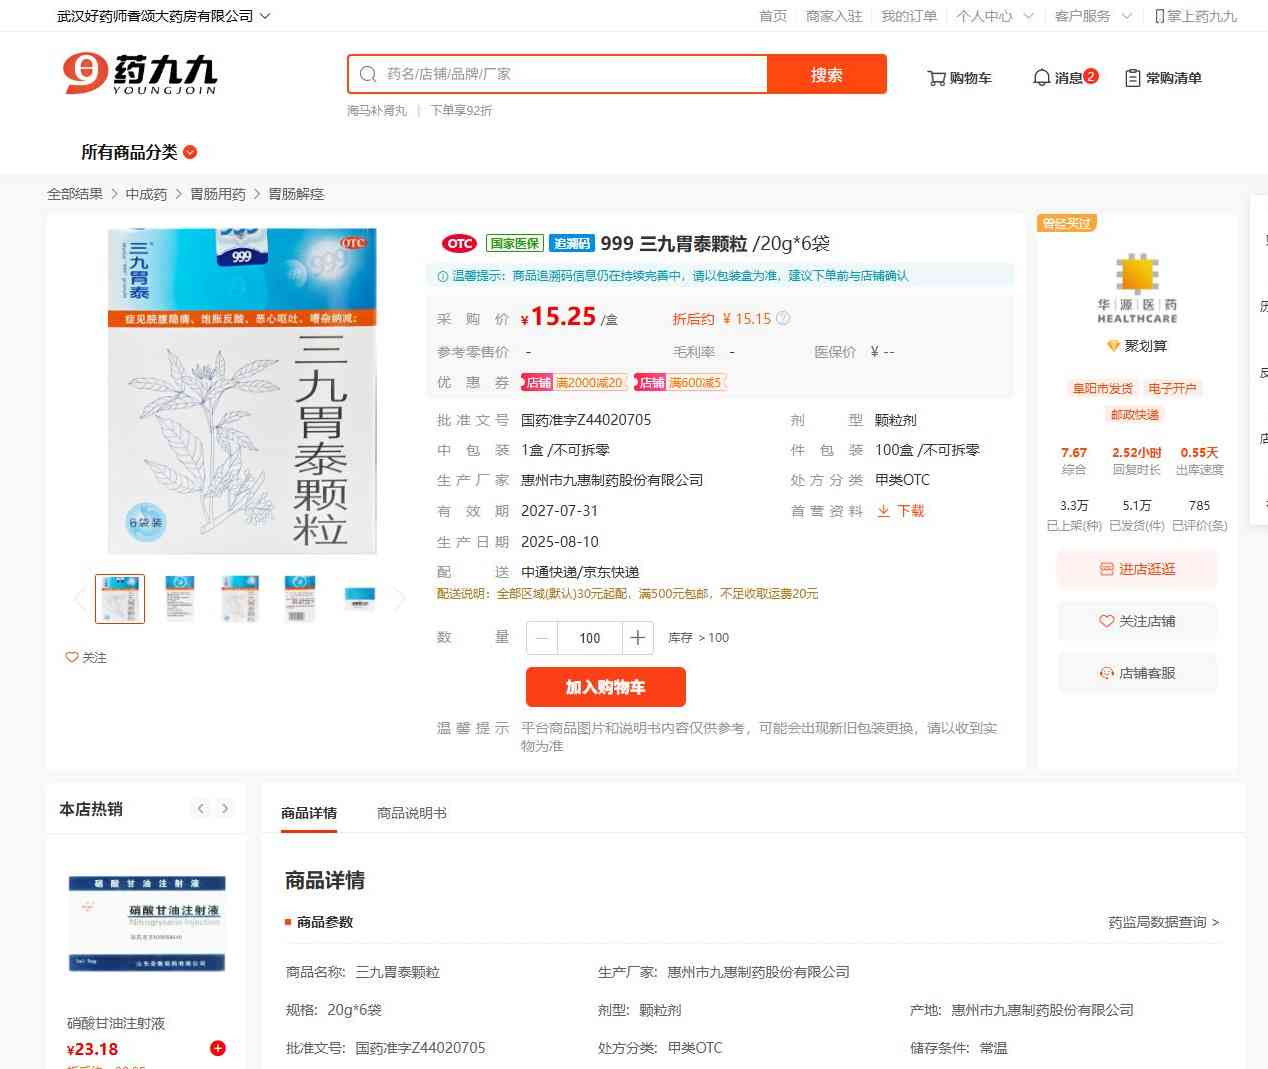Click the search input field
The image size is (1268, 1069).
[570, 74]
